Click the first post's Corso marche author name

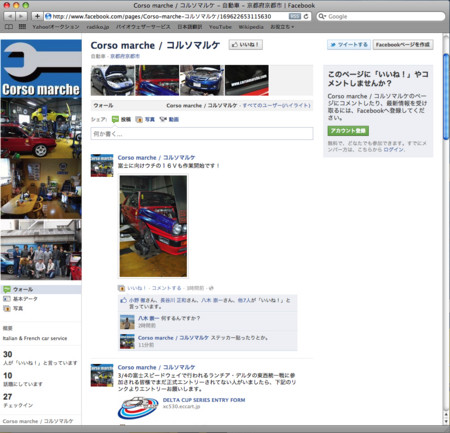tap(156, 157)
